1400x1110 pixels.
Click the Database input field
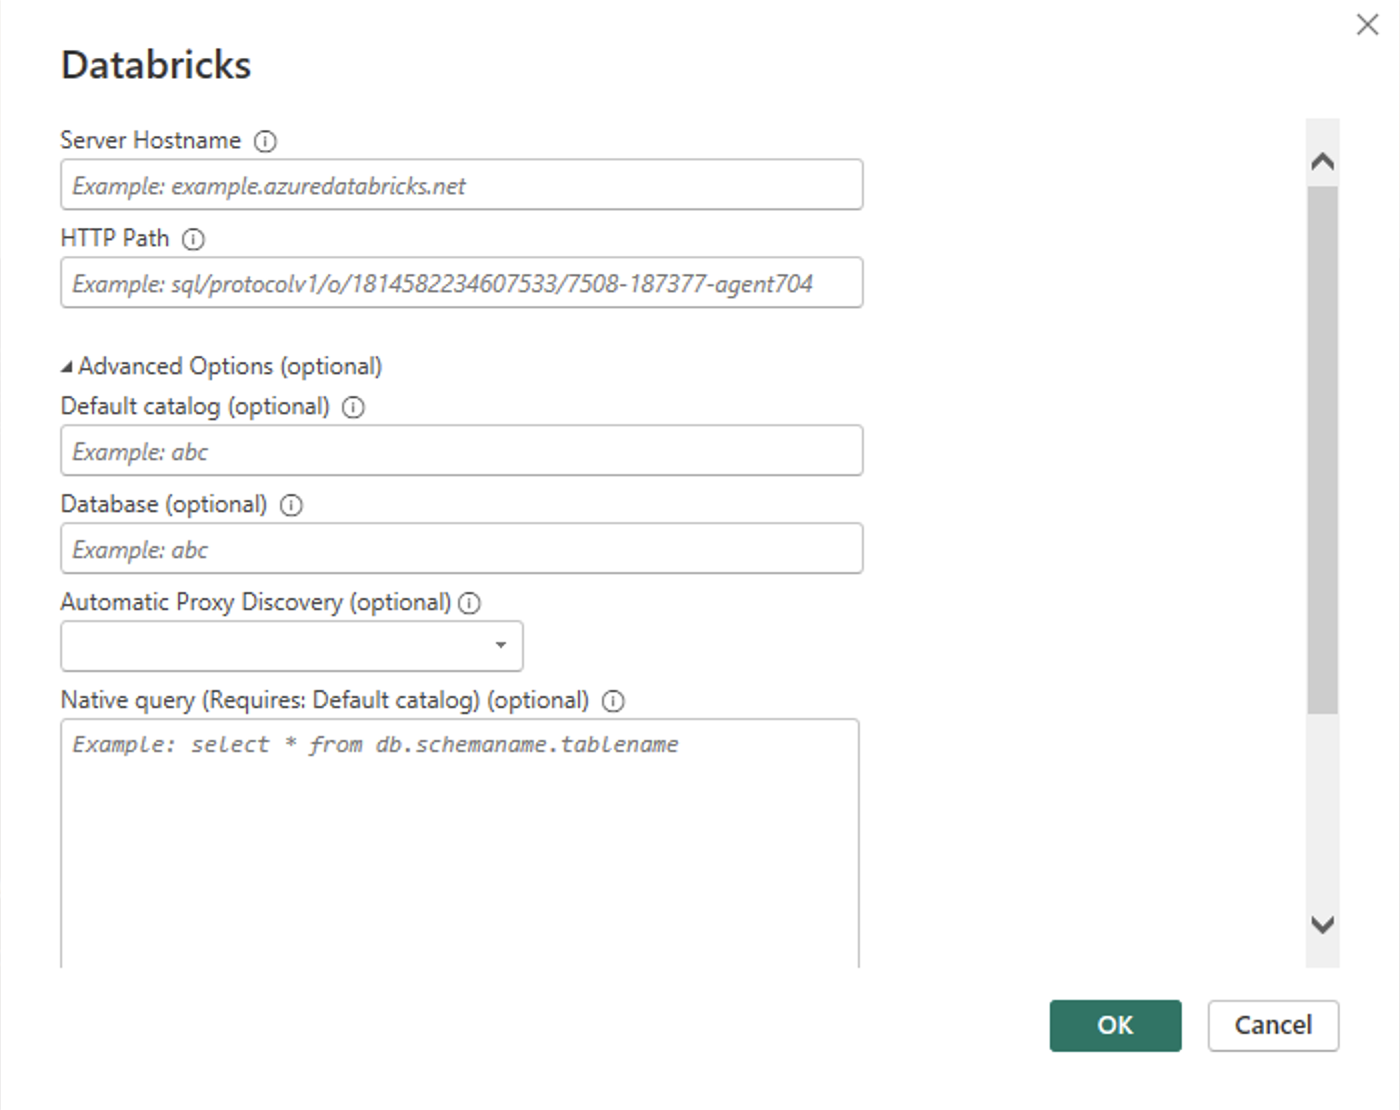tap(461, 548)
